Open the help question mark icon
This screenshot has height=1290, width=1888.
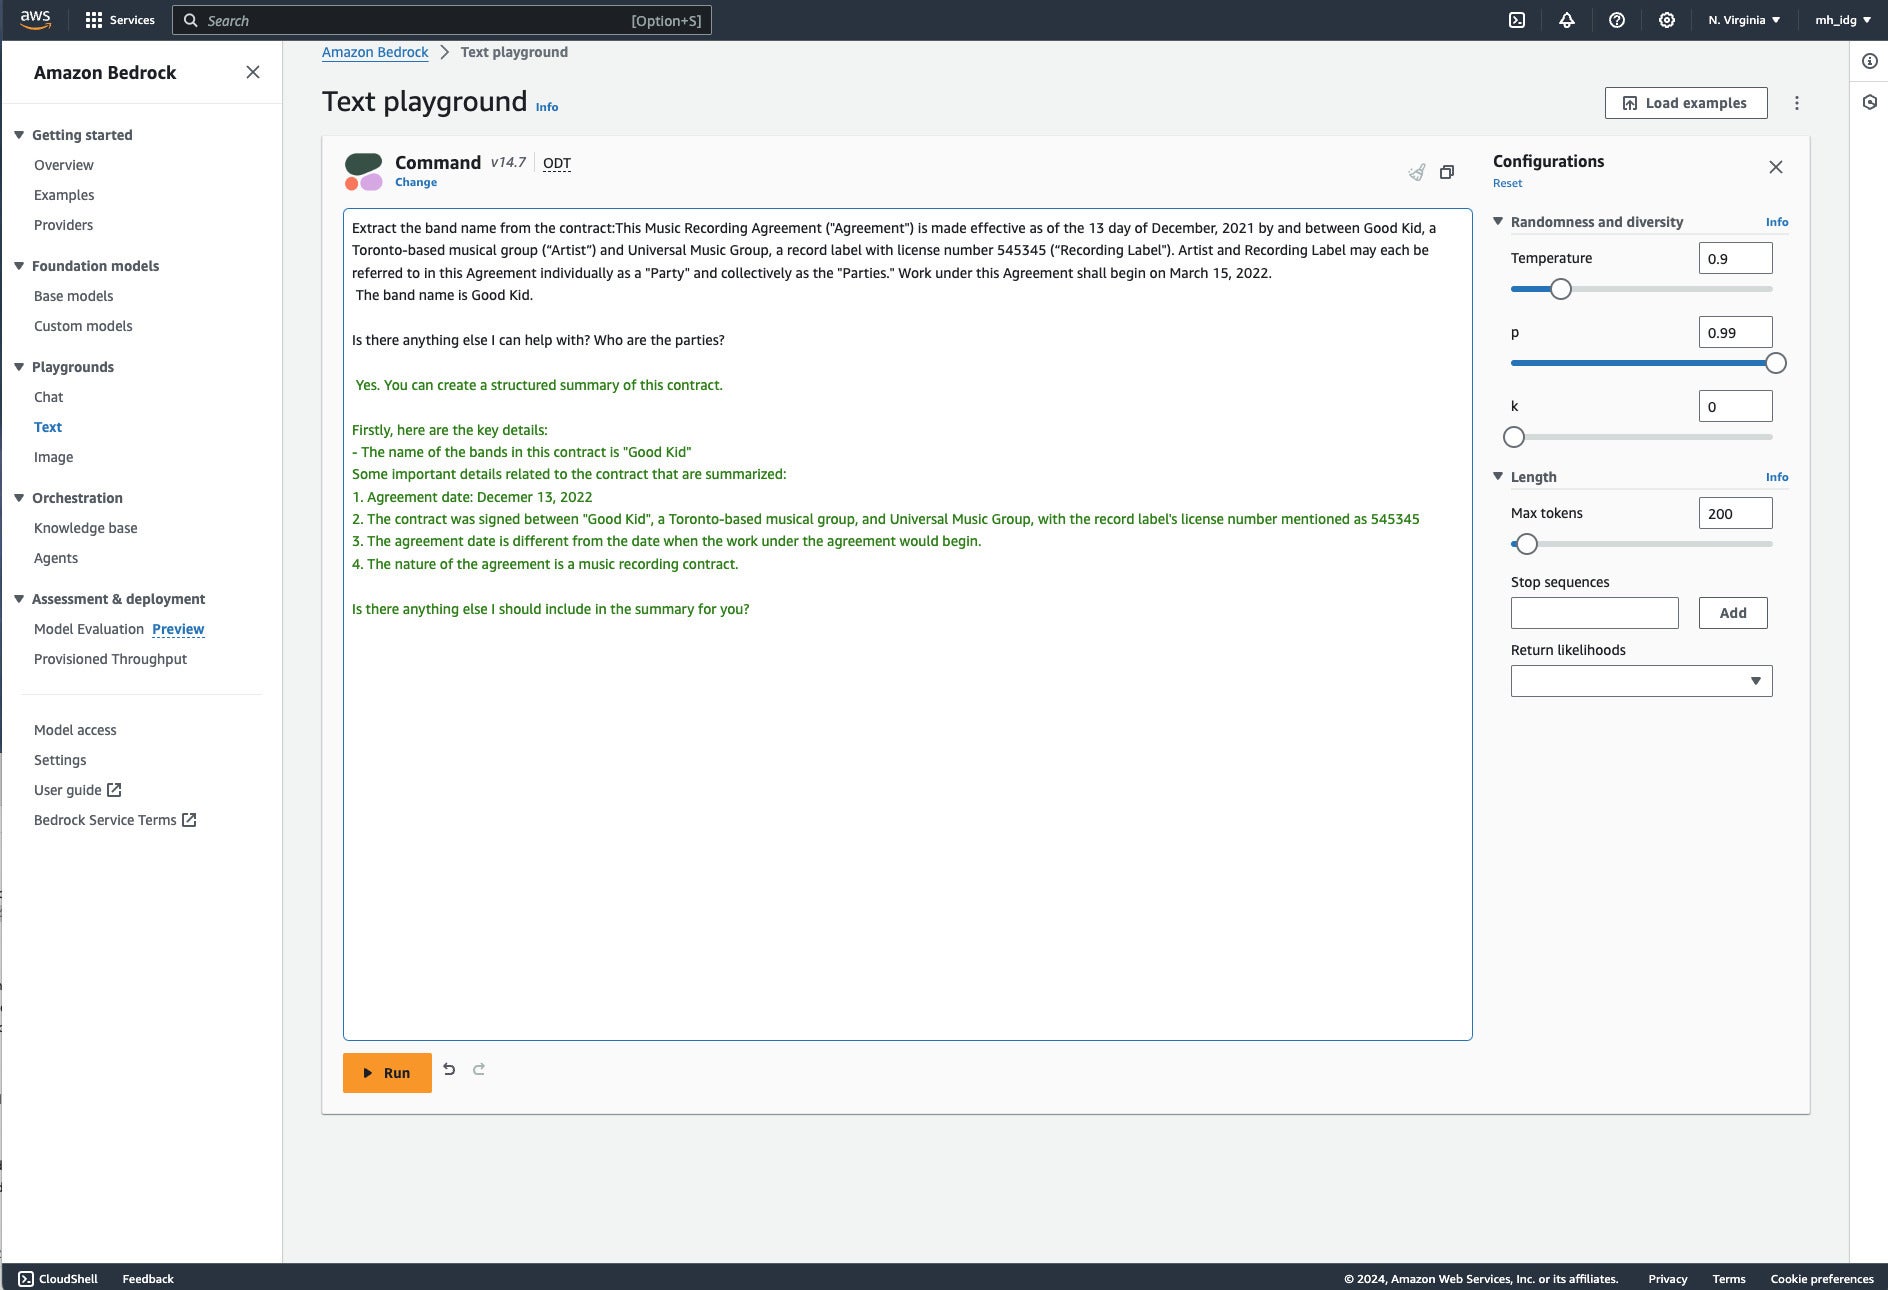pos(1617,20)
